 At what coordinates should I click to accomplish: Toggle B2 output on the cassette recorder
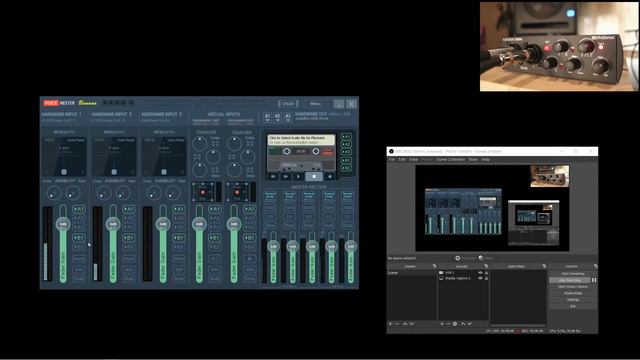[346, 168]
